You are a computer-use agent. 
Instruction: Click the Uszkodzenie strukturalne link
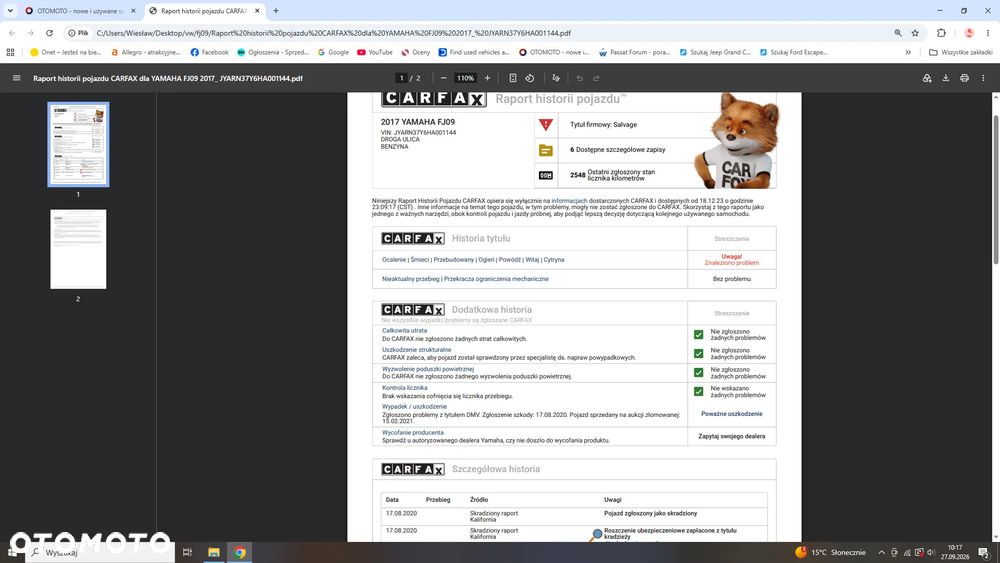pyautogui.click(x=416, y=349)
